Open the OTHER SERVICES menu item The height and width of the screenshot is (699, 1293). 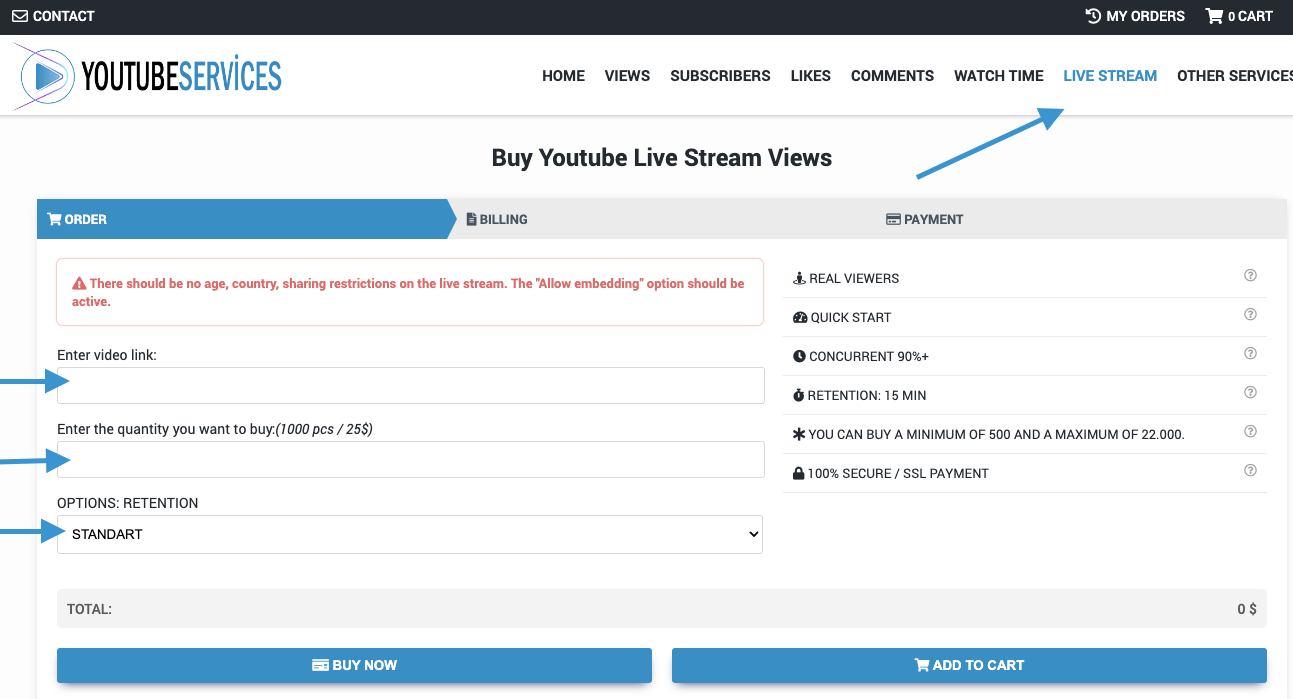coord(1235,75)
